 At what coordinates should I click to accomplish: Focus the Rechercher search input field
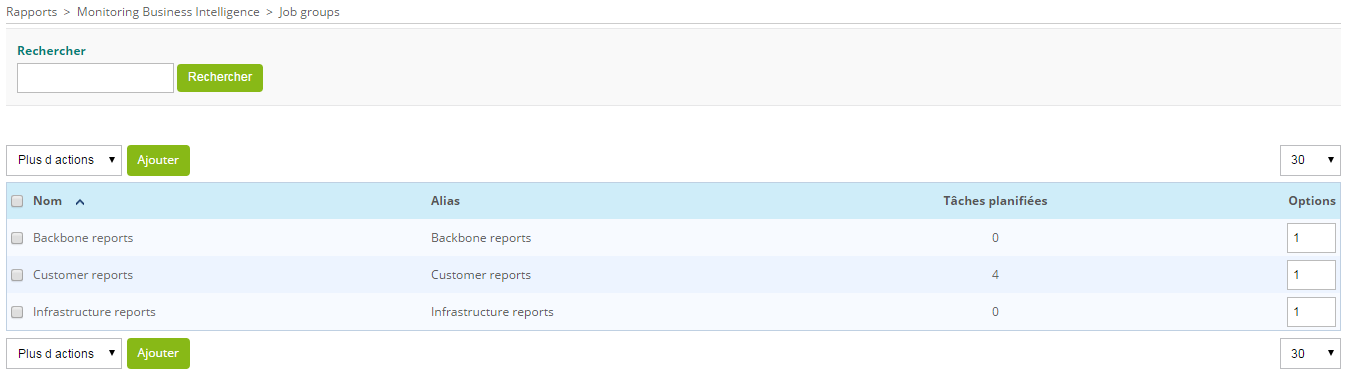(x=96, y=78)
